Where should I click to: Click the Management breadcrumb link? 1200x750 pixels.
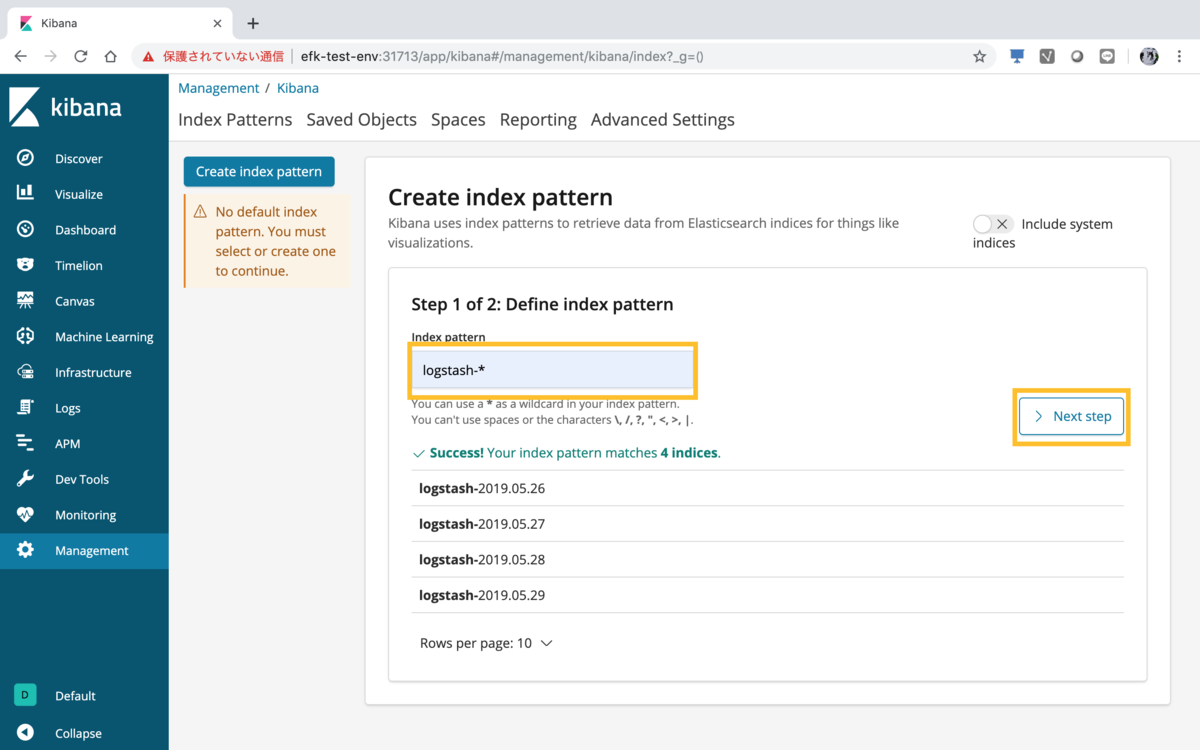click(218, 88)
